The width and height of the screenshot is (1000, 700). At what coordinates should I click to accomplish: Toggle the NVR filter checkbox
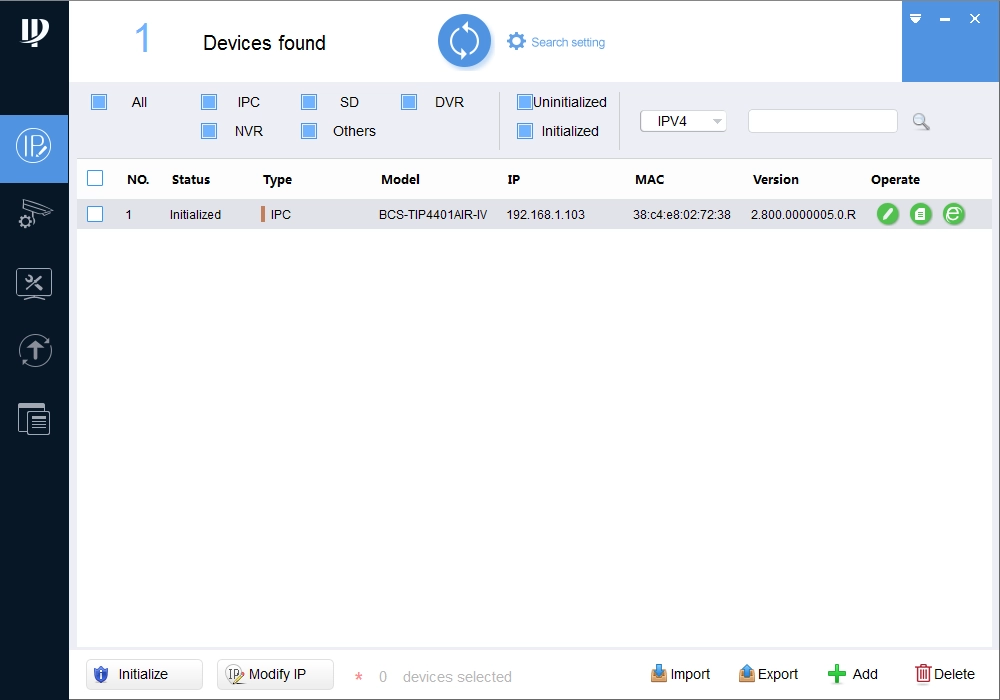(x=209, y=131)
